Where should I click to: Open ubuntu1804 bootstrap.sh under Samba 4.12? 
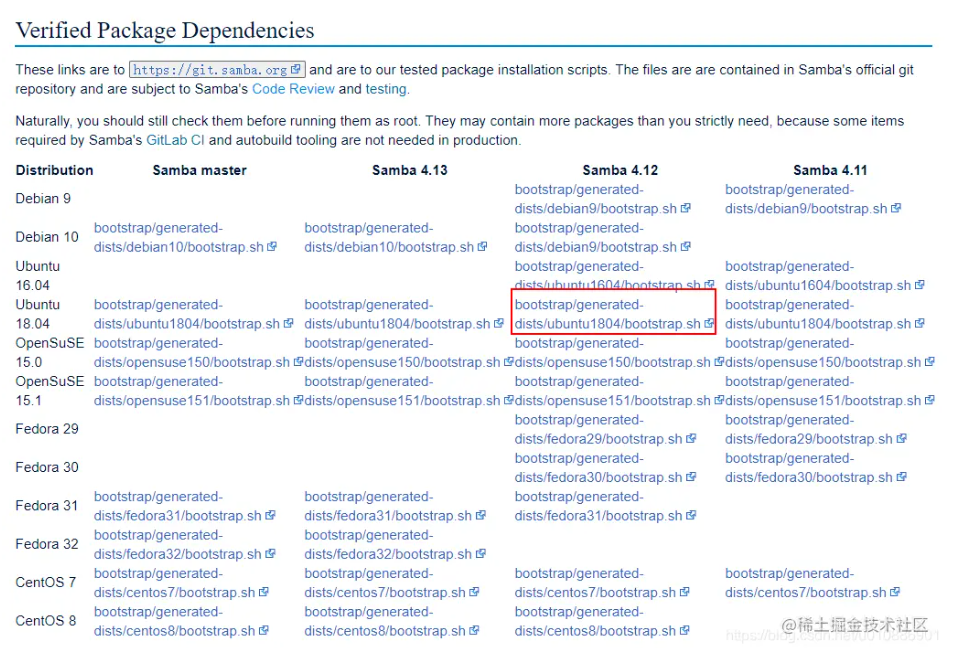coord(614,314)
